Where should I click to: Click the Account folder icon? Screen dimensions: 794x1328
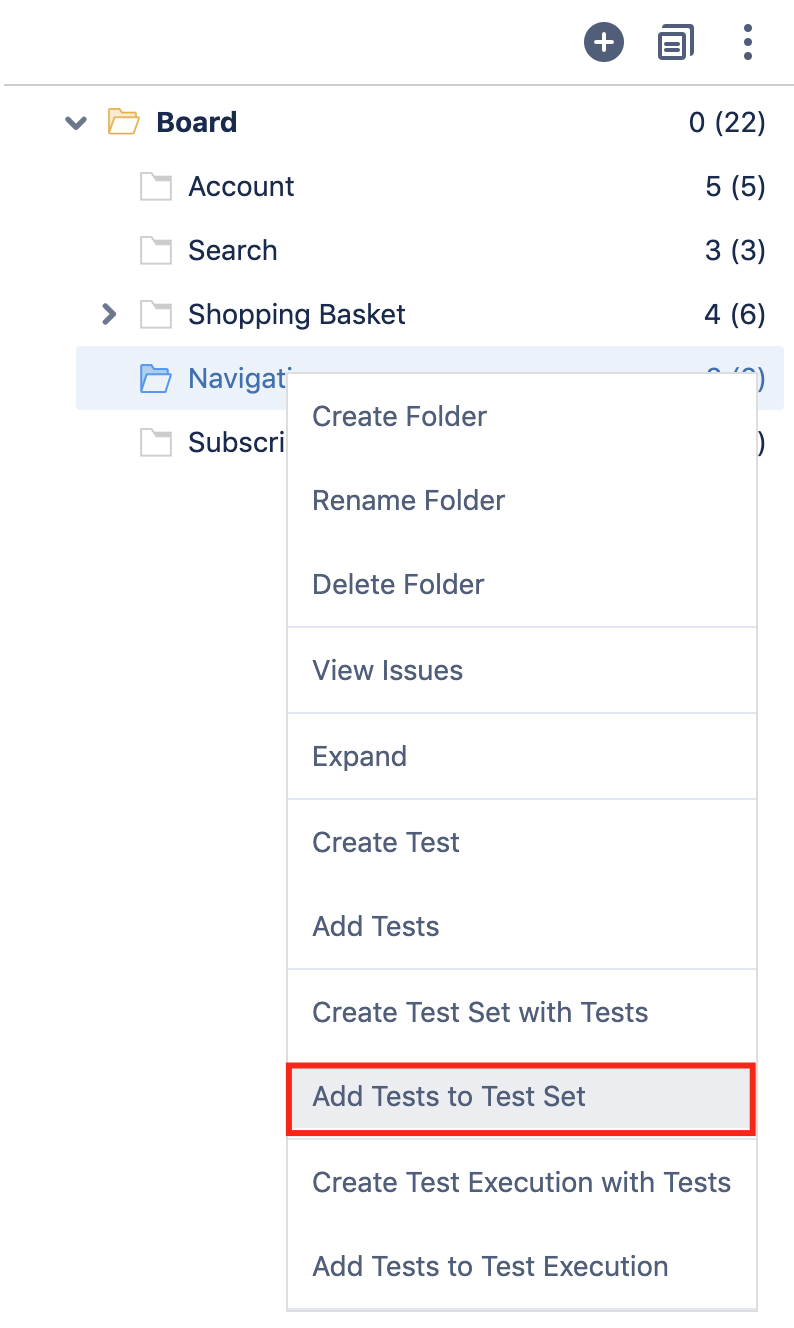pos(156,187)
